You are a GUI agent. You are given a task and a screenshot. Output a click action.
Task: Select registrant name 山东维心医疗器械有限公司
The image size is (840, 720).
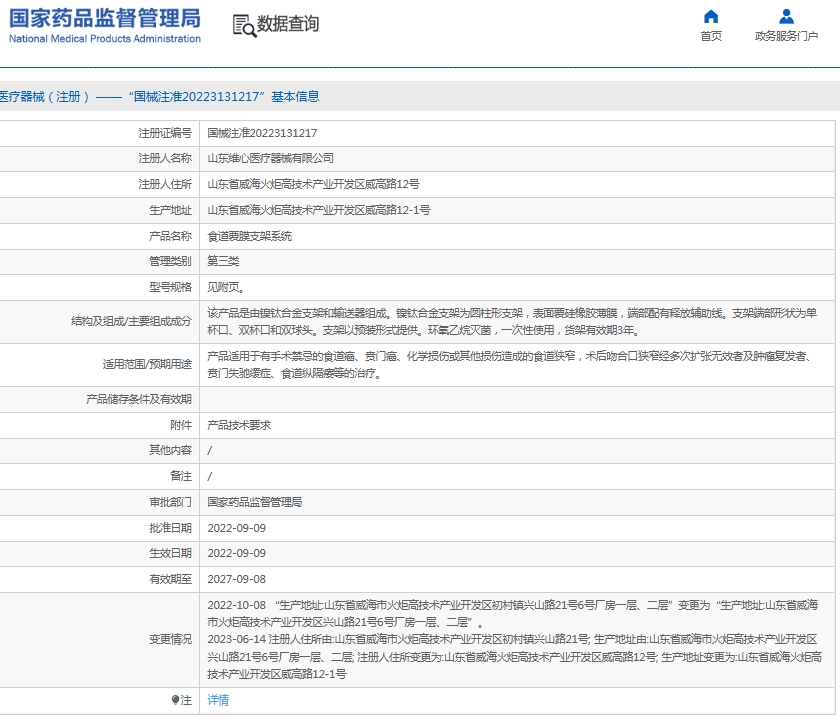click(271, 159)
